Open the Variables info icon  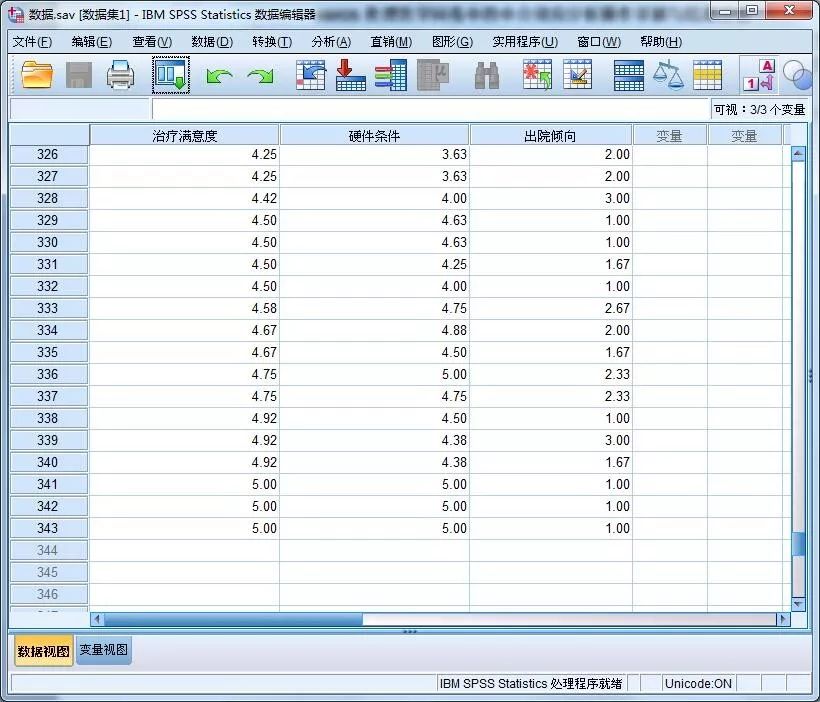(391, 75)
